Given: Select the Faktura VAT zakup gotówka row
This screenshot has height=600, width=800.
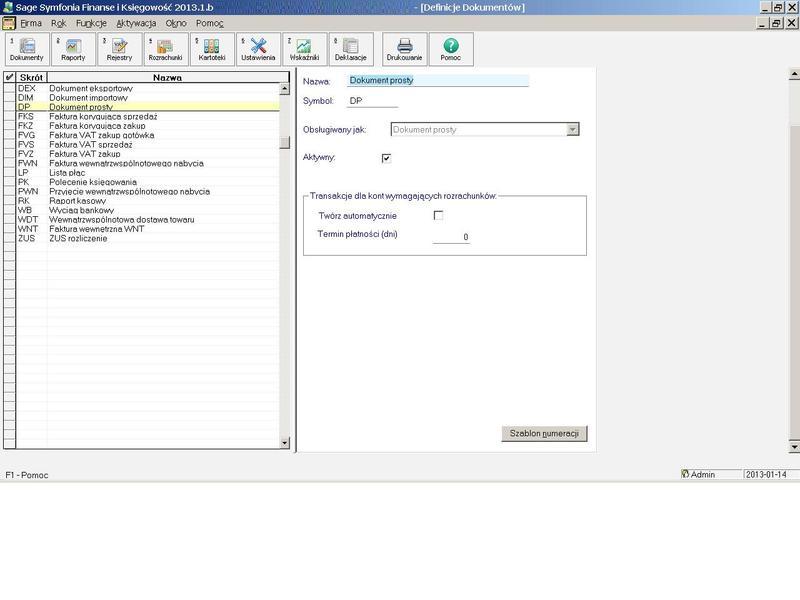Looking at the screenshot, I should click(148, 135).
